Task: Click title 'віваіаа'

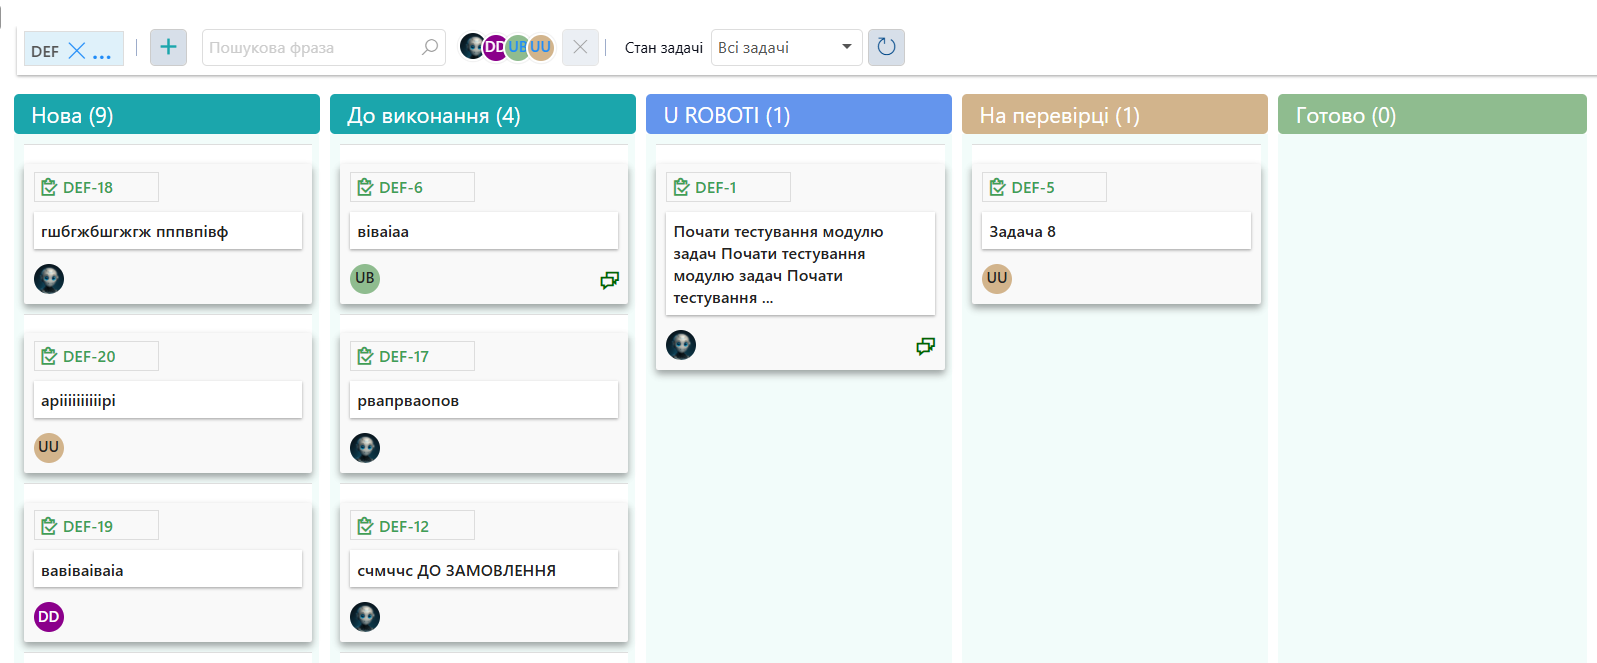Action: (383, 232)
